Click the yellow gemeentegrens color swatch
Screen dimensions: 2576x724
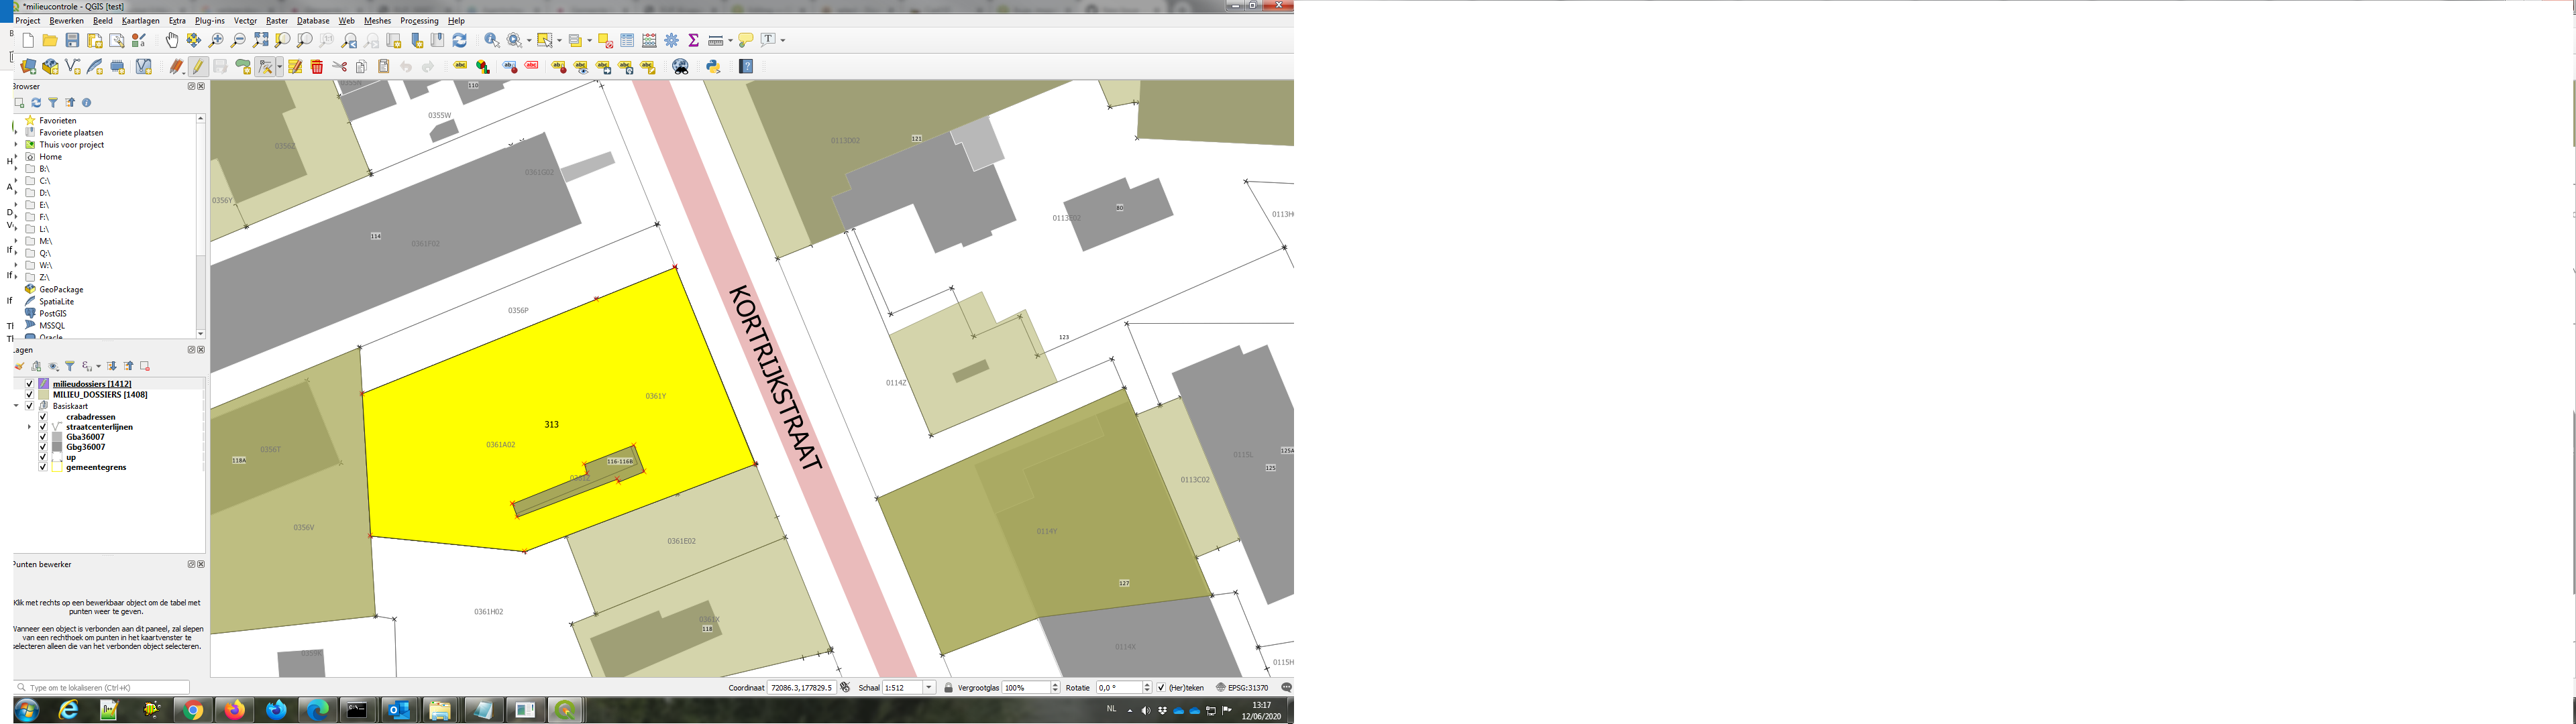coord(57,468)
